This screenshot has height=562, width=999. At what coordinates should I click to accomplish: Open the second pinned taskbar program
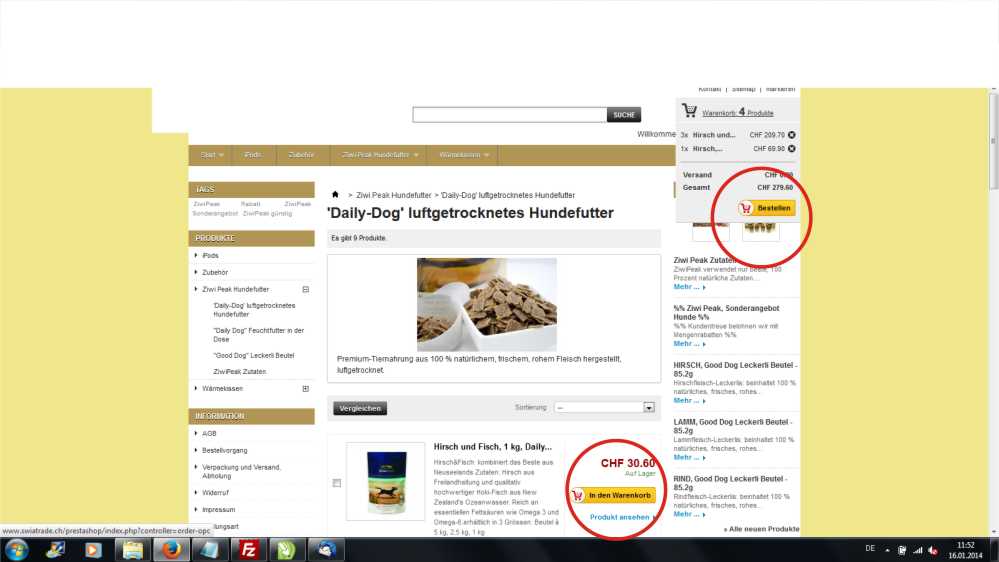[93, 549]
